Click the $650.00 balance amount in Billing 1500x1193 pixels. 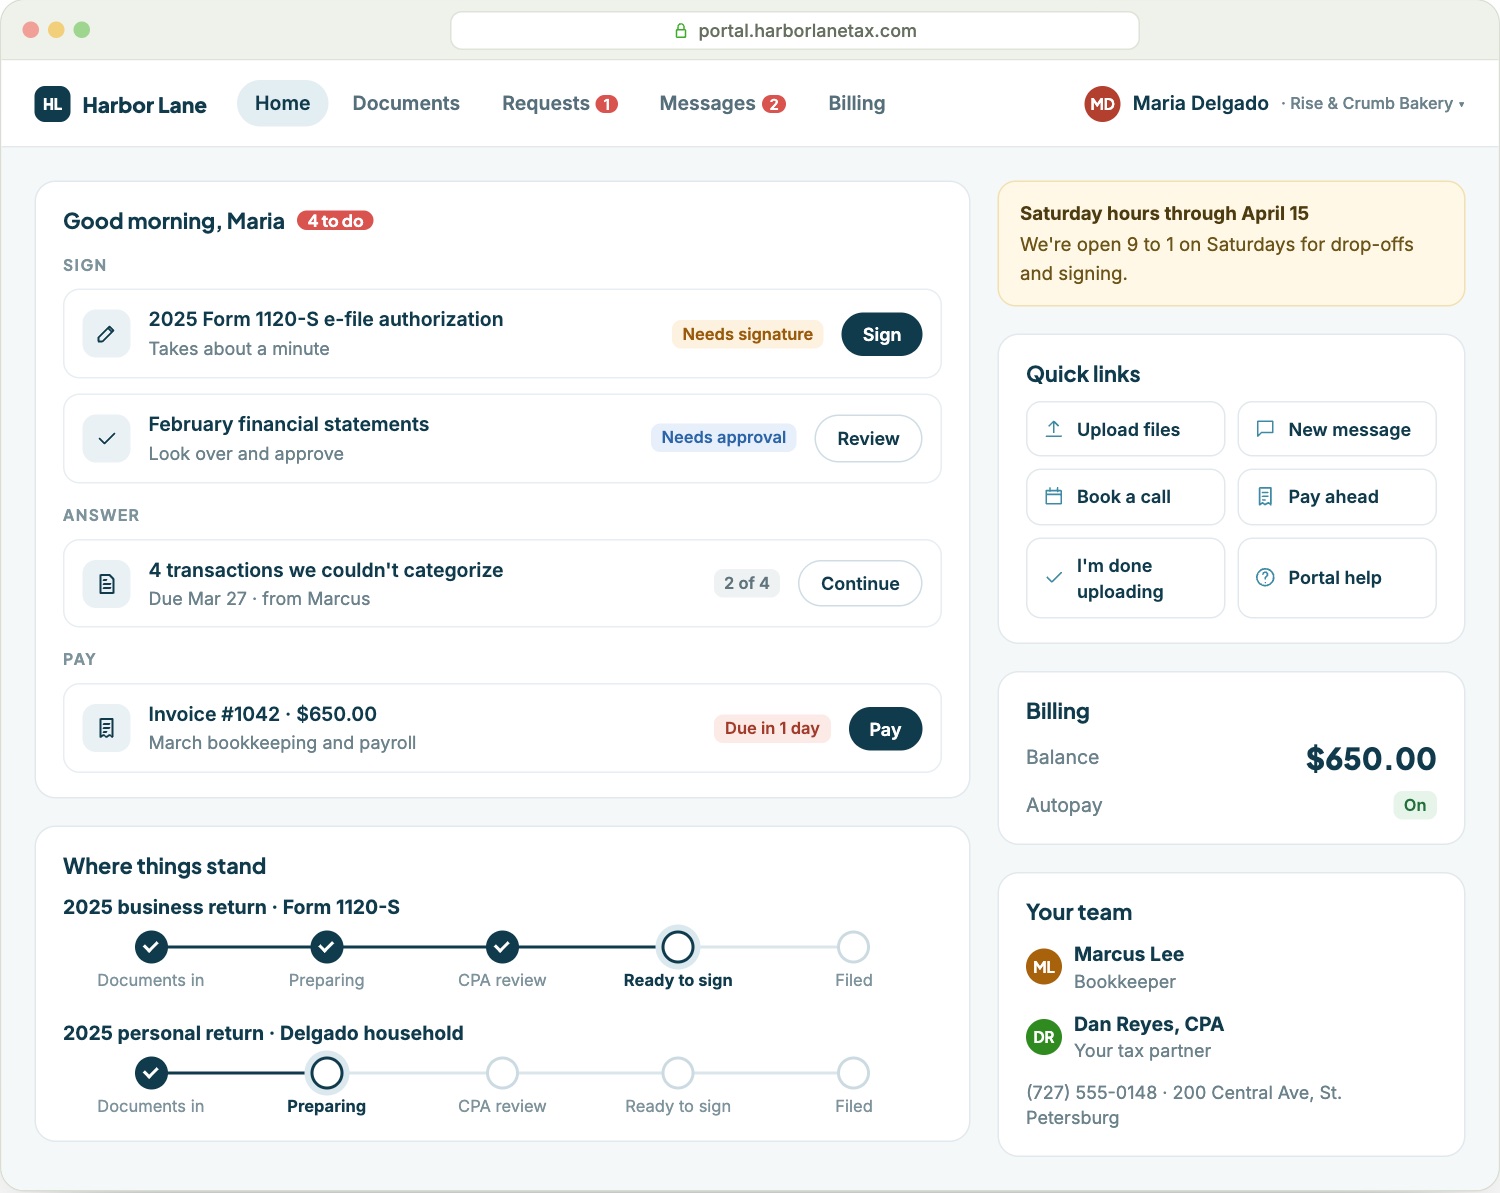coord(1371,759)
